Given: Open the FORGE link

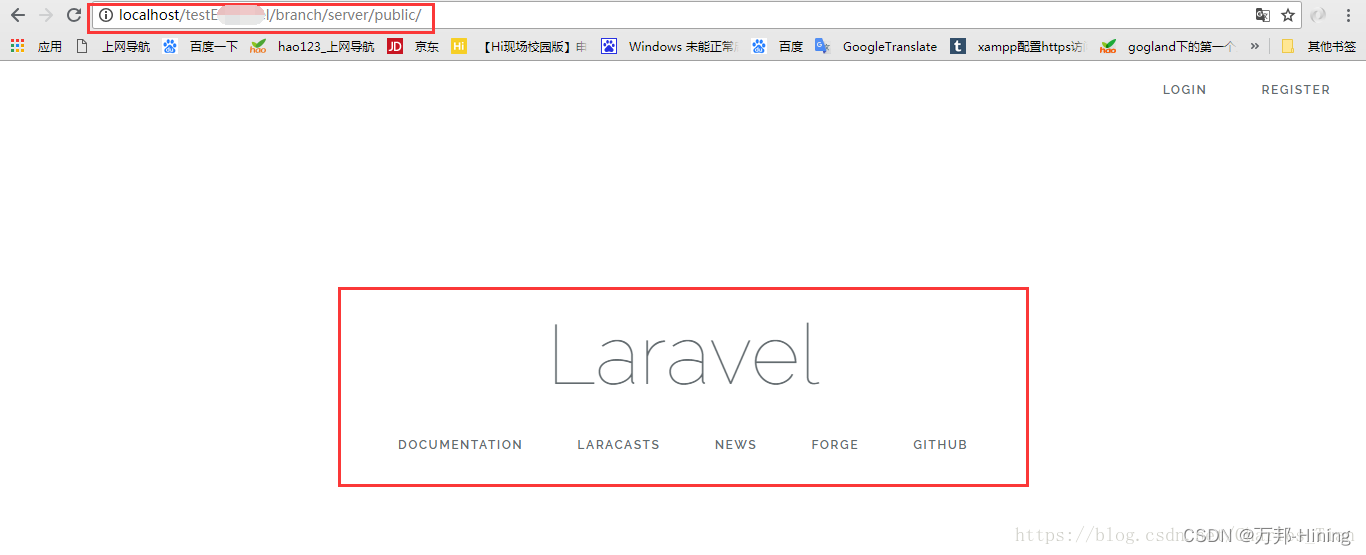Looking at the screenshot, I should pyautogui.click(x=834, y=445).
